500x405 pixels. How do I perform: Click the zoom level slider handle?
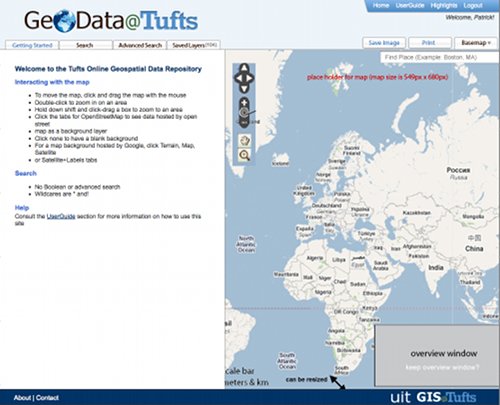(x=244, y=113)
